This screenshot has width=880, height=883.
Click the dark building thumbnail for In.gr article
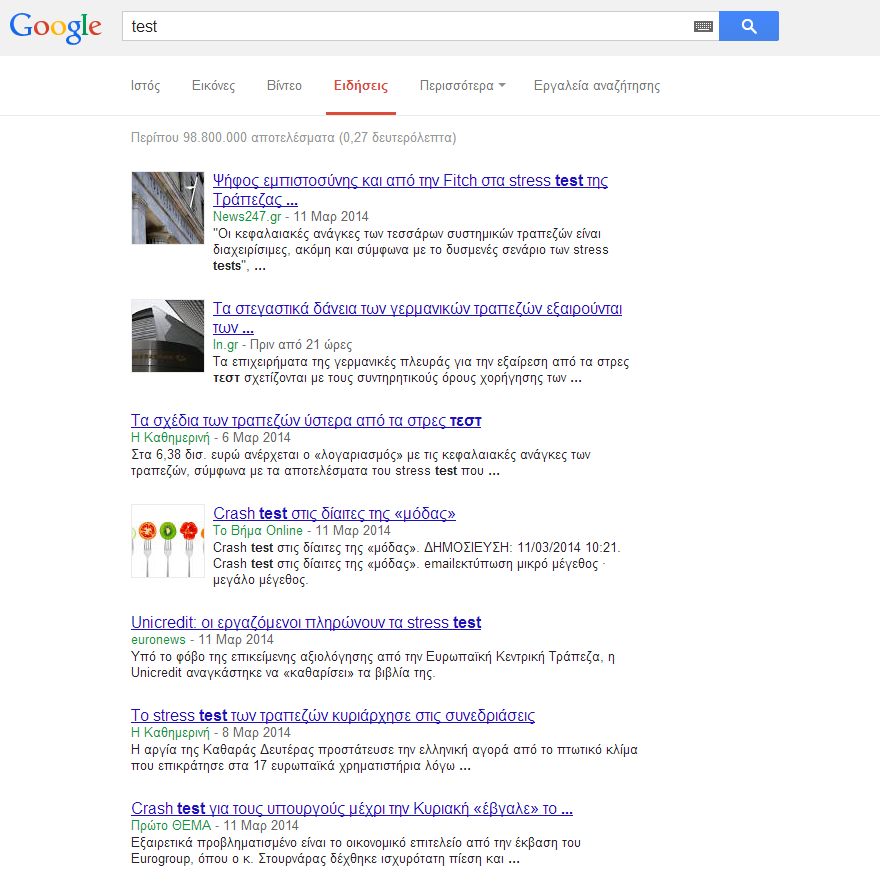(168, 336)
